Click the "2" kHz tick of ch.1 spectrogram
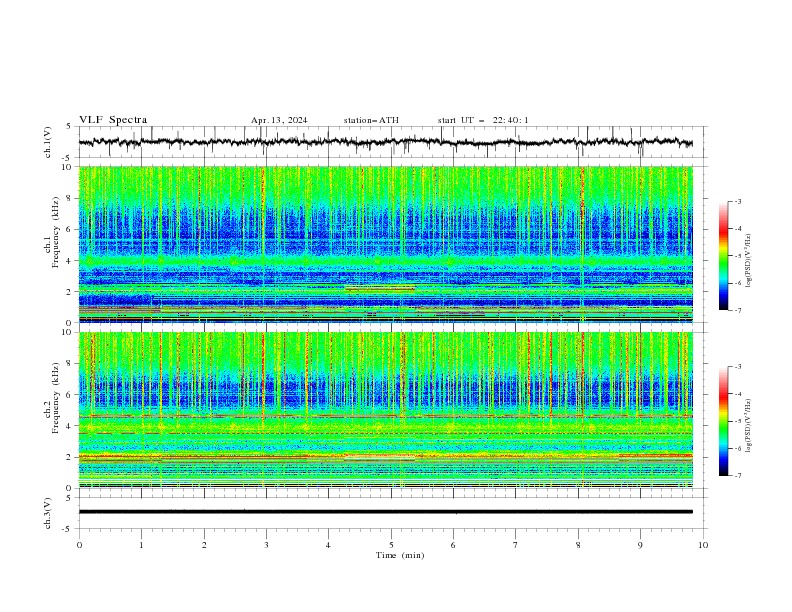792x612 pixels. coord(69,292)
